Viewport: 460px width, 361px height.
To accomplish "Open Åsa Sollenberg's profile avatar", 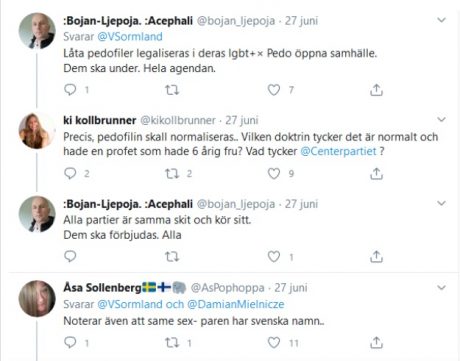I will click(37, 298).
